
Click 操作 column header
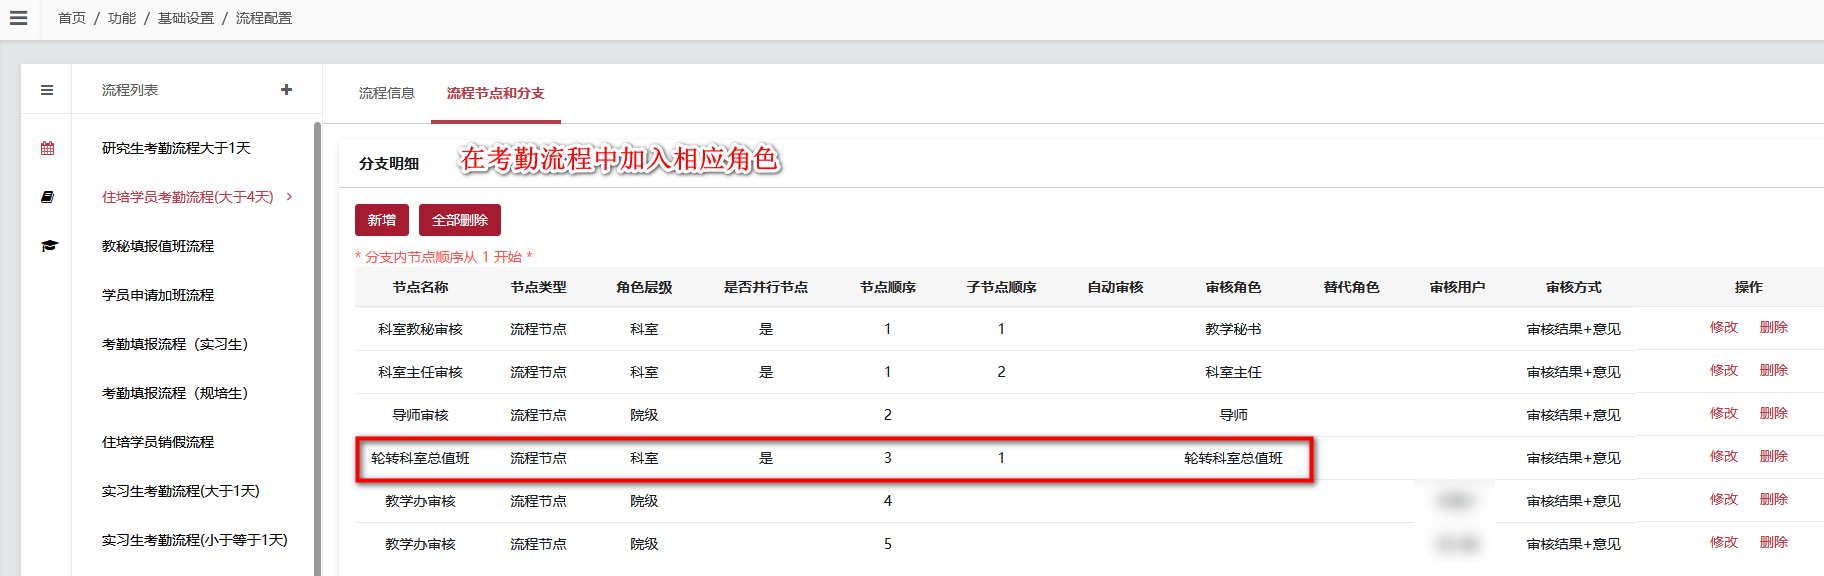(1748, 287)
